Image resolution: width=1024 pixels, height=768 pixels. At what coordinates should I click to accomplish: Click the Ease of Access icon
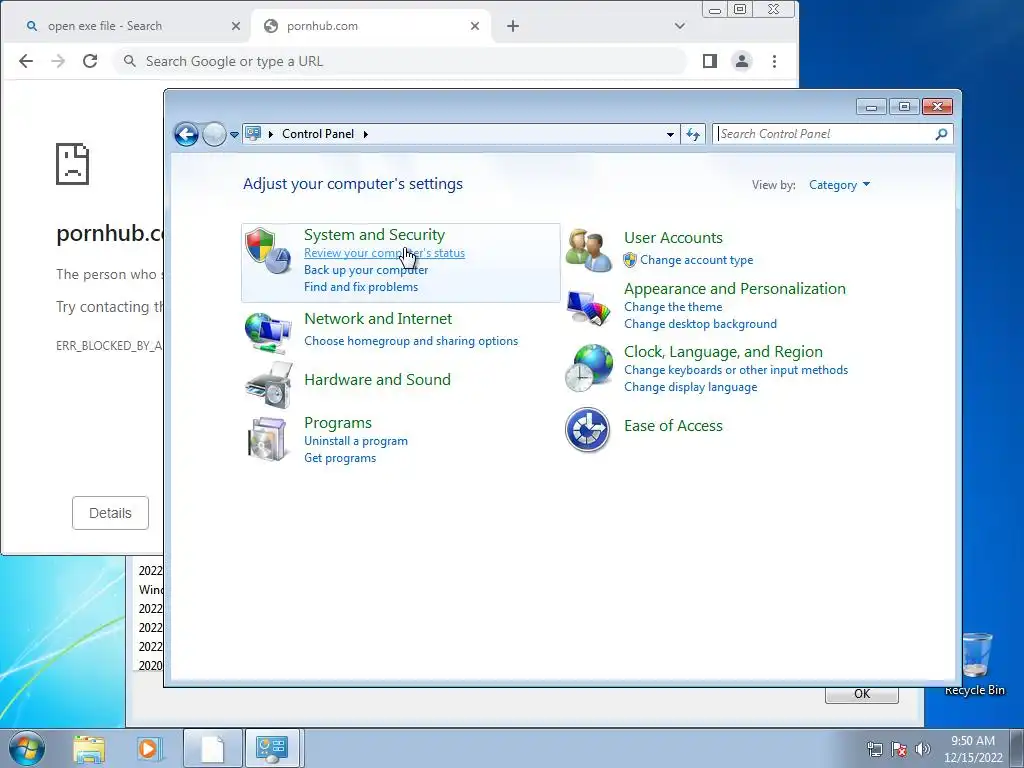tap(588, 430)
